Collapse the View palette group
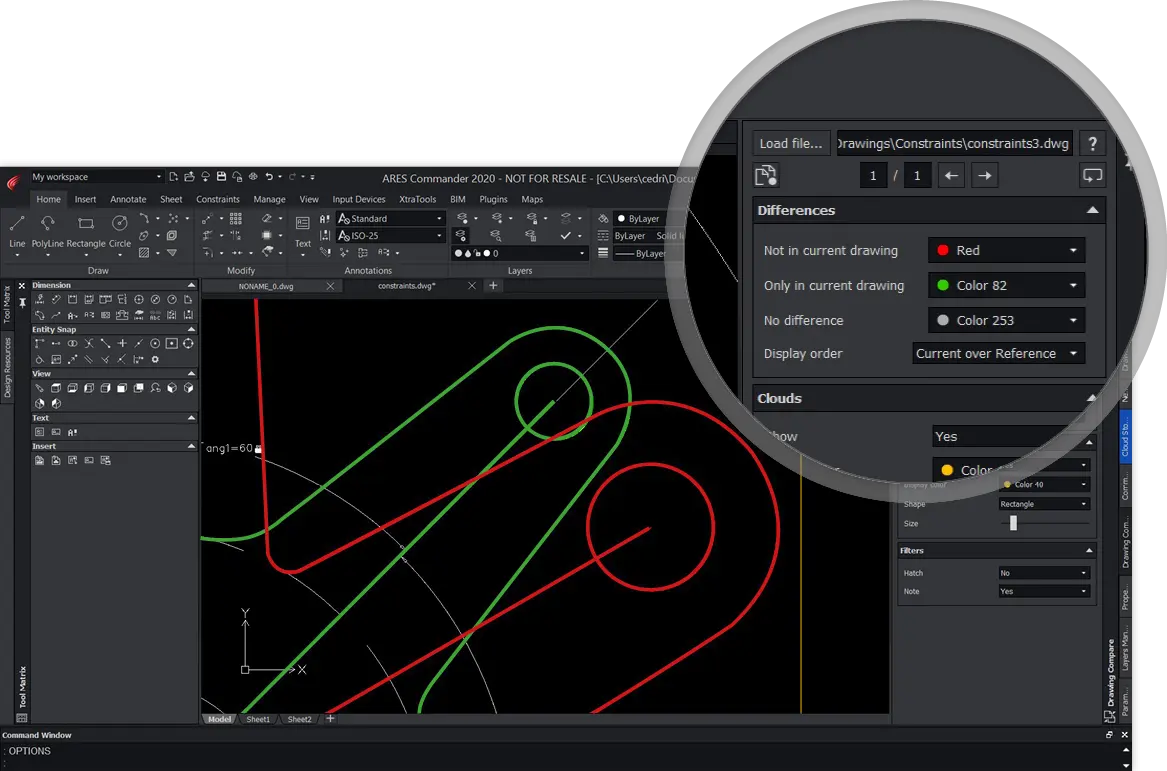This screenshot has height=771, width=1167. point(191,374)
